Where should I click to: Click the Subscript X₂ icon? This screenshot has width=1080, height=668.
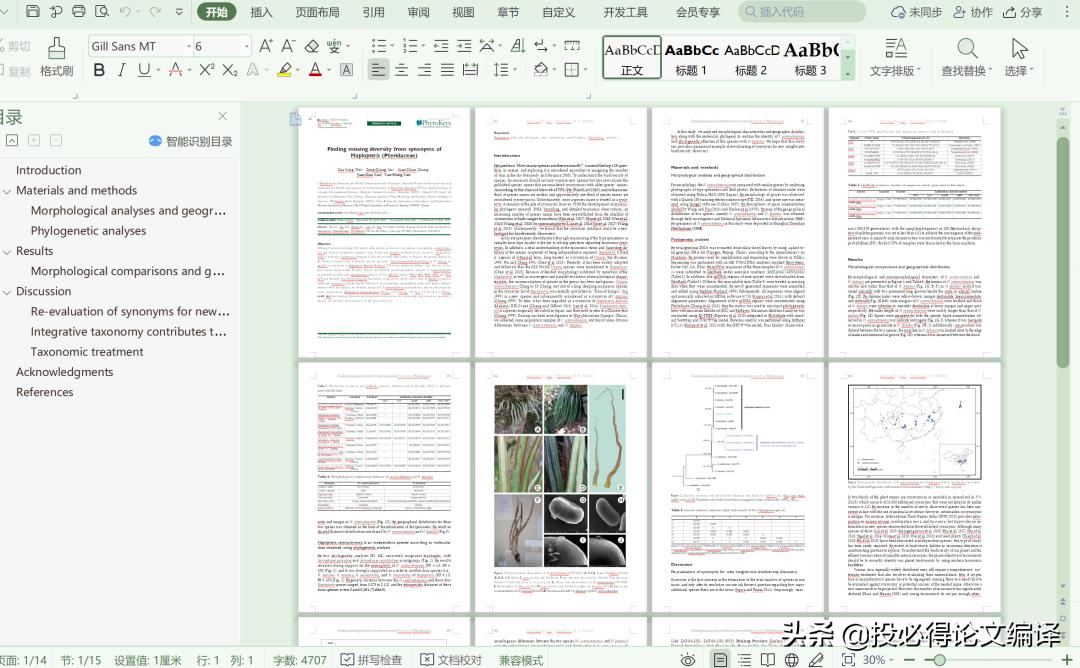coord(230,70)
